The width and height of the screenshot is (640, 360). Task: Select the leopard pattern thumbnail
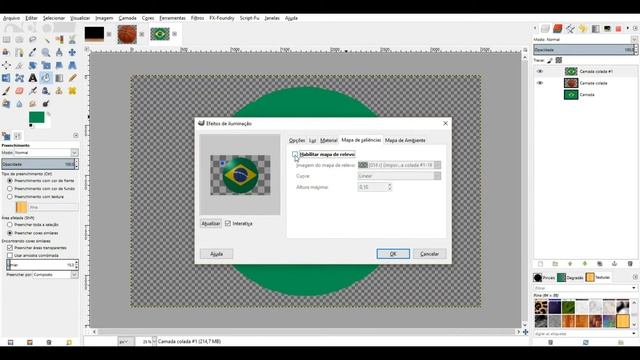pyautogui.click(x=541, y=307)
